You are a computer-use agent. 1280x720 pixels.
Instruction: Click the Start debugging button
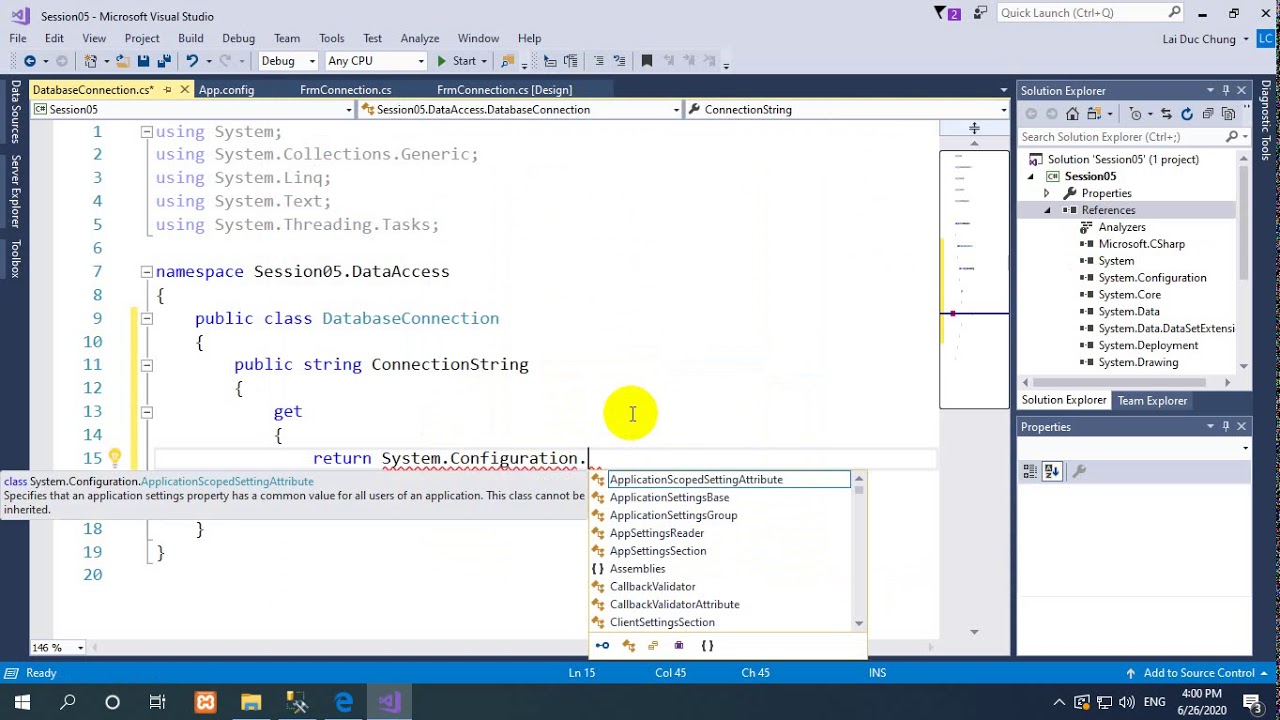(x=457, y=61)
